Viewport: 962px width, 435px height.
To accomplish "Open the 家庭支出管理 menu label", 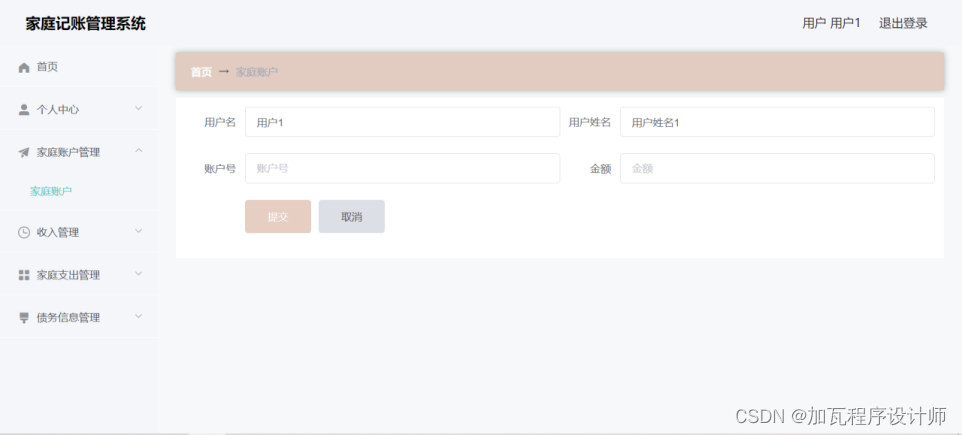I will tap(68, 275).
